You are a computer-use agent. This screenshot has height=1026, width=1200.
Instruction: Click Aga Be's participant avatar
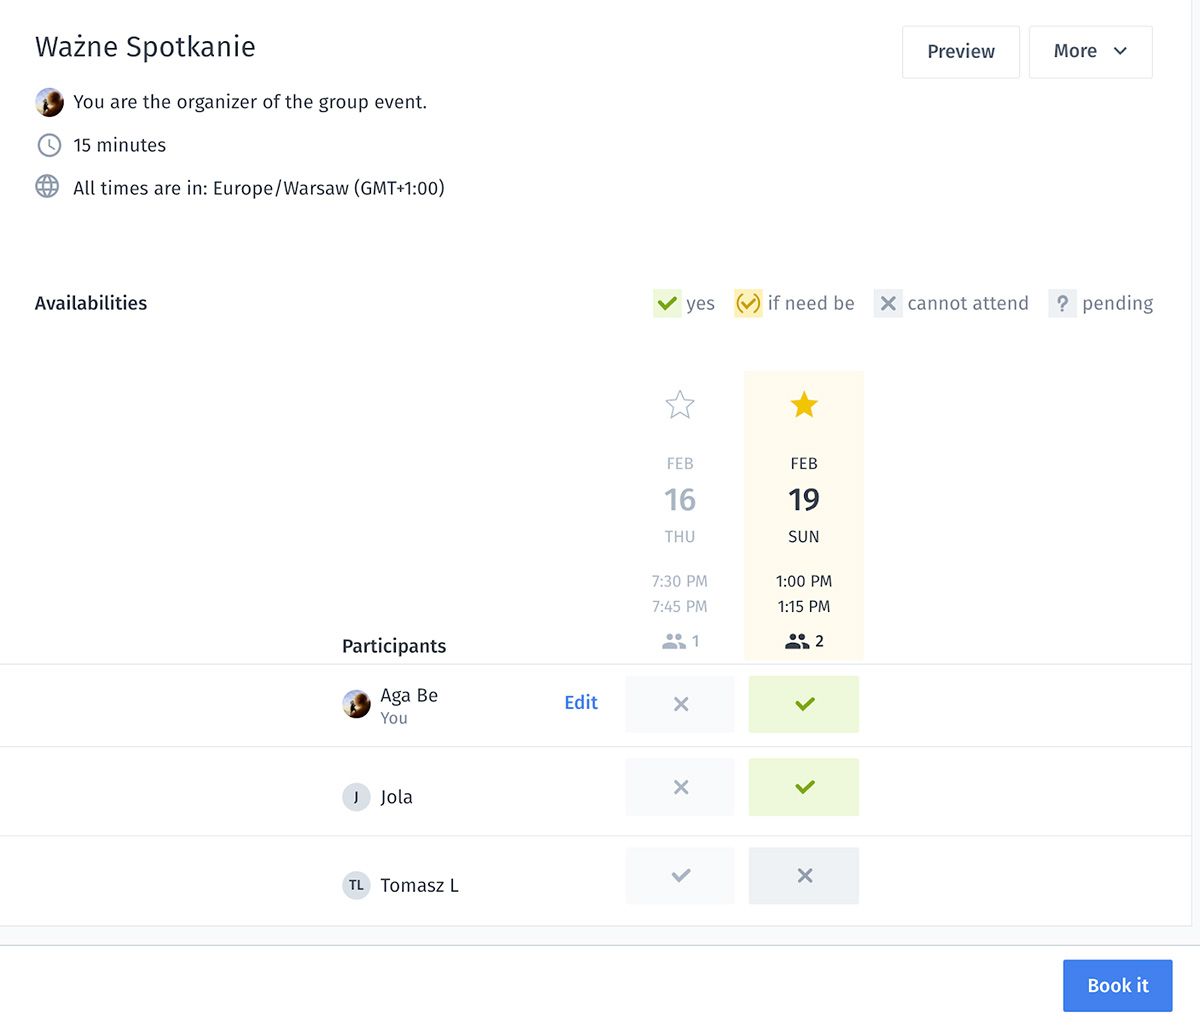(x=356, y=704)
